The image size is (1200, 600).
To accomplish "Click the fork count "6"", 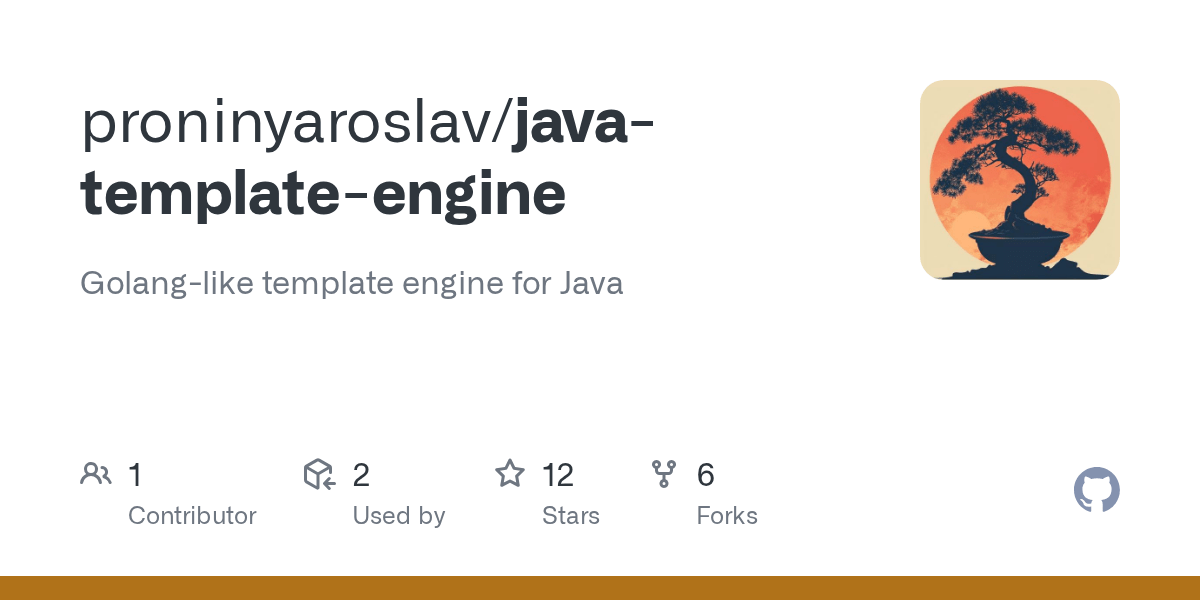I will [705, 475].
